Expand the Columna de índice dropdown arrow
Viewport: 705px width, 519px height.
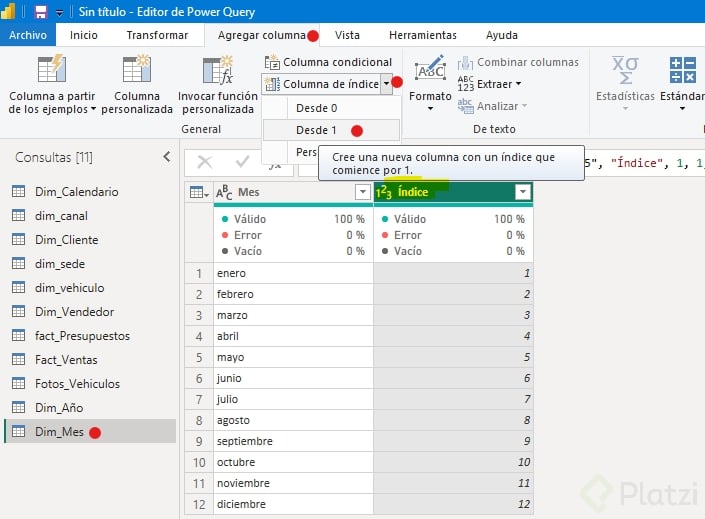coord(387,84)
